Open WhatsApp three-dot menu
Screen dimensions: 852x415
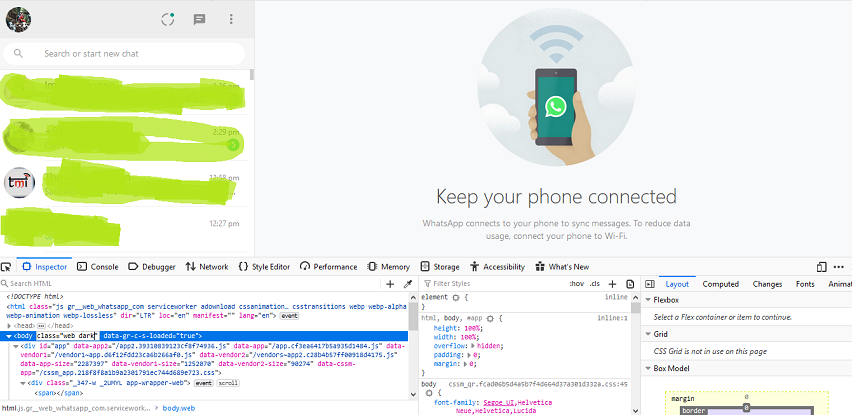[231, 20]
